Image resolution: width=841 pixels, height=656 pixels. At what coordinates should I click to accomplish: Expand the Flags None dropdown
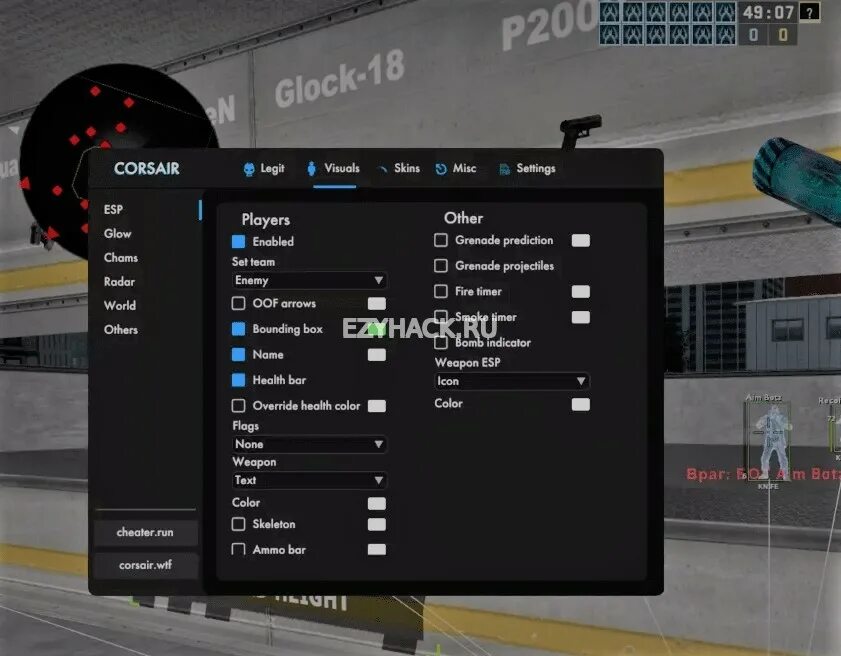click(309, 444)
